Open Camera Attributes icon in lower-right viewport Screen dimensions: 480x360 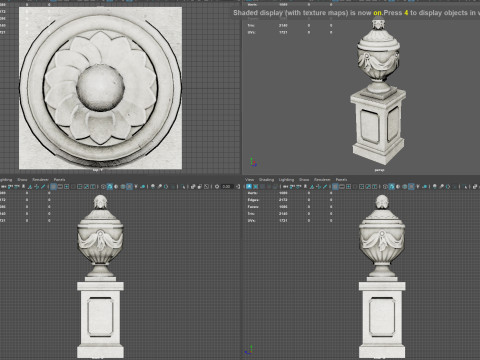[x=298, y=187]
